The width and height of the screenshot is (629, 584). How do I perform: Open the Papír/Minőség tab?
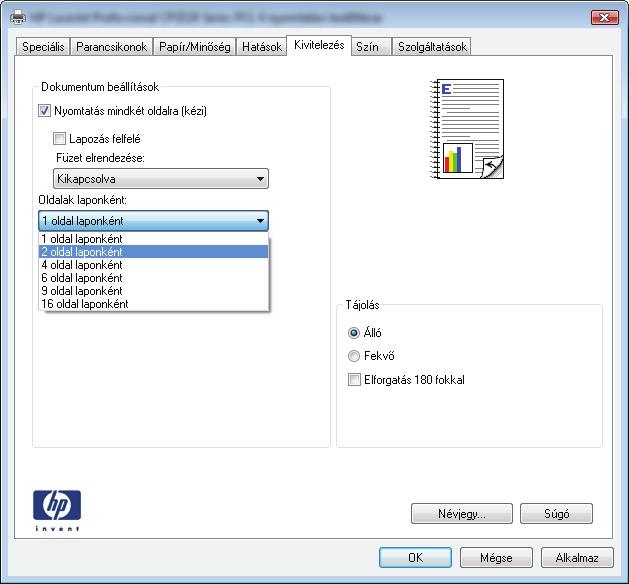tap(195, 47)
